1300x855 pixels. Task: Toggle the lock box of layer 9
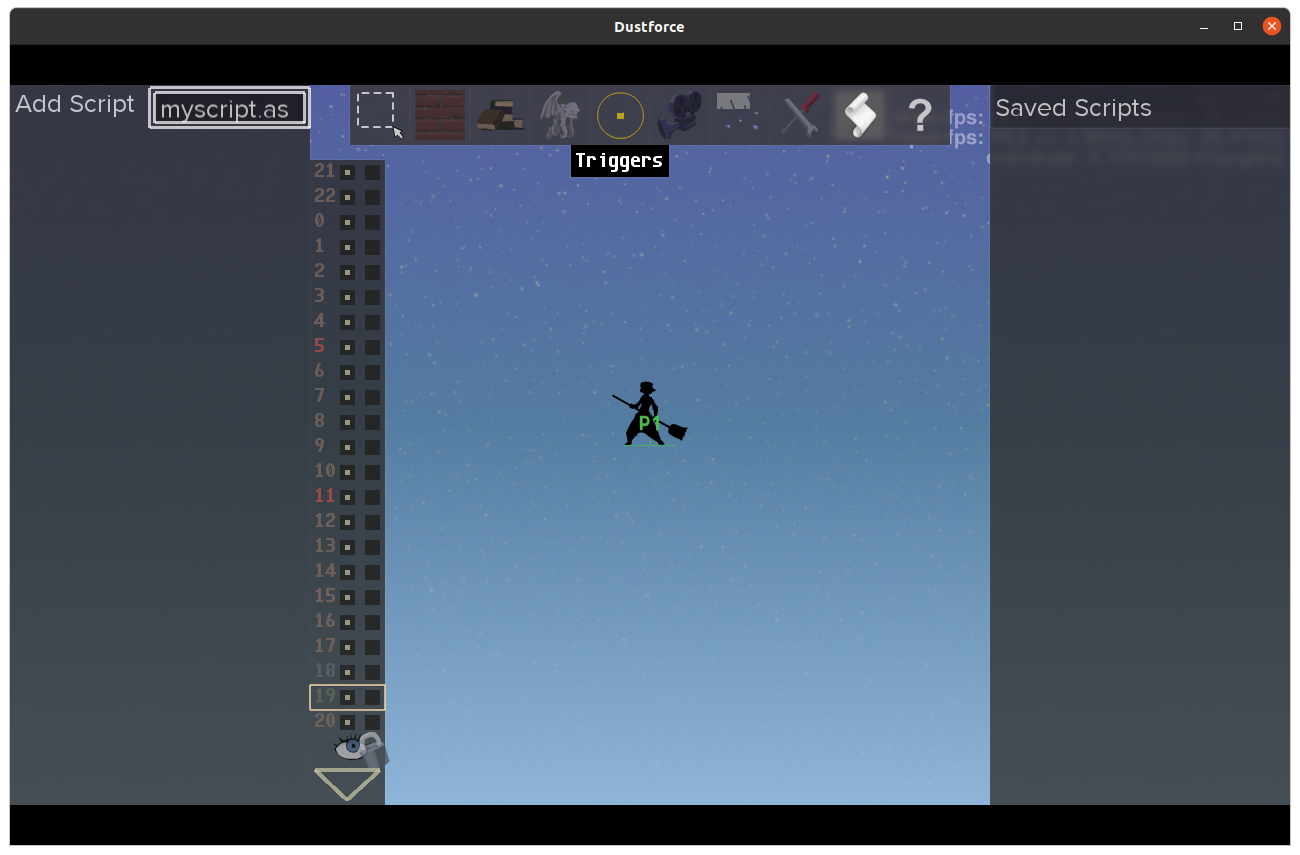point(372,447)
